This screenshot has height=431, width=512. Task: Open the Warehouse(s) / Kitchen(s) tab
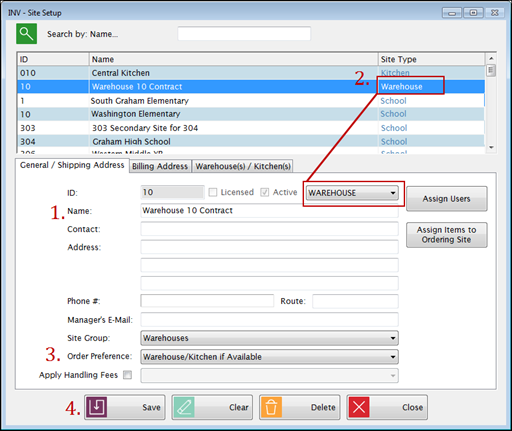coord(243,166)
